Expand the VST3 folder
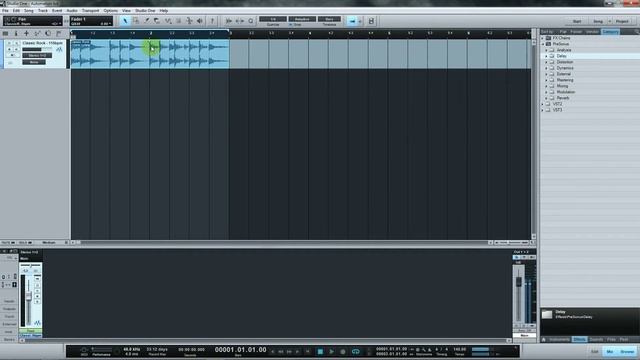This screenshot has width=640, height=360. (x=543, y=110)
